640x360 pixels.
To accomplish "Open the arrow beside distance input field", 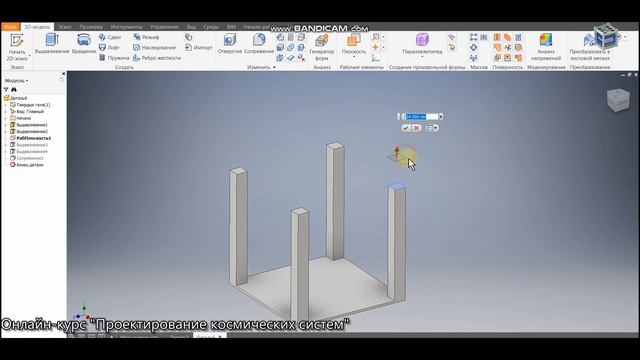I will point(441,117).
